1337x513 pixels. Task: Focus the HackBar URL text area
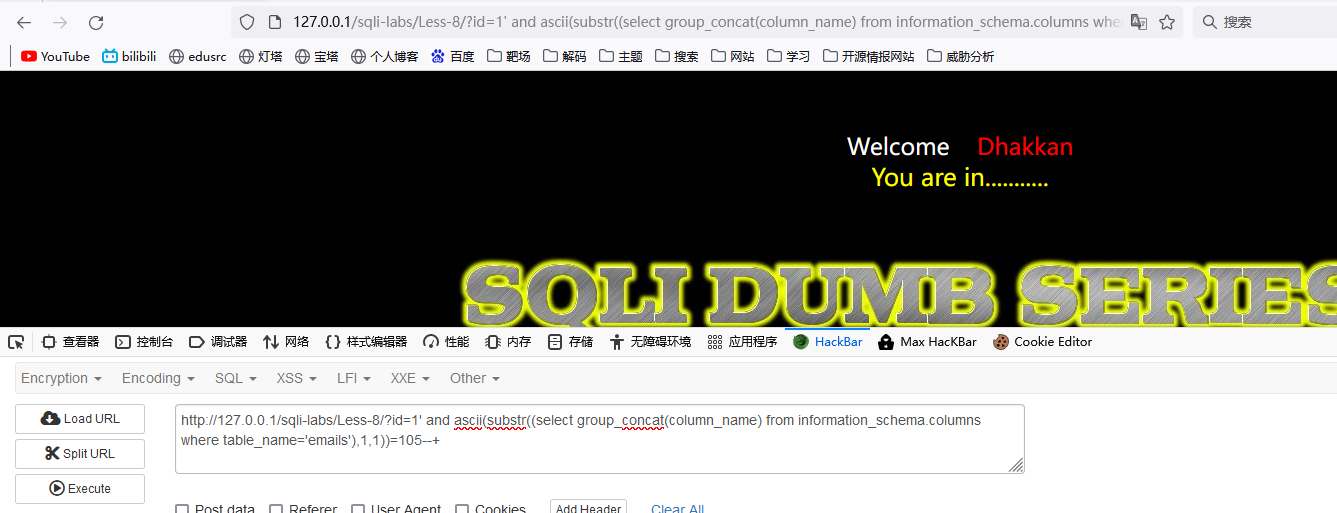point(599,438)
